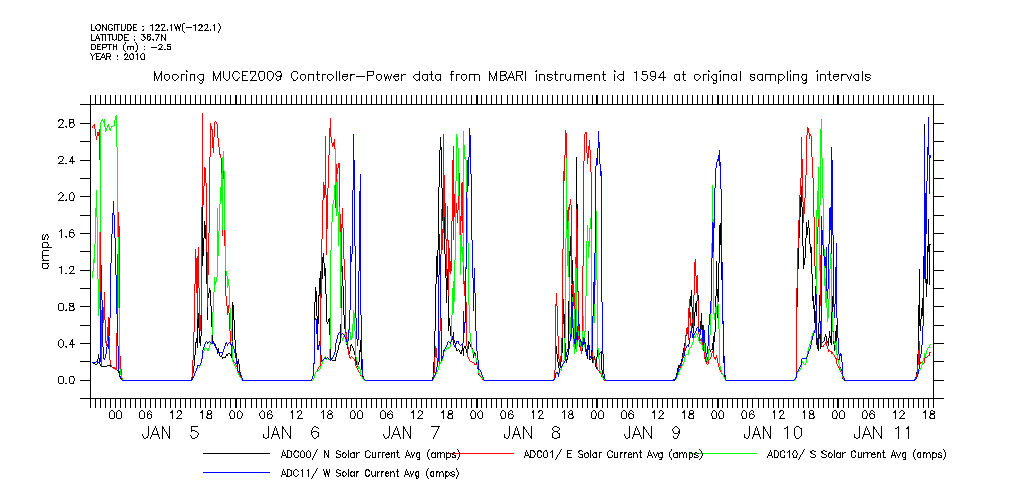Click the ADC10 S Solar Current legend label
The image size is (1009, 504).
point(855,454)
